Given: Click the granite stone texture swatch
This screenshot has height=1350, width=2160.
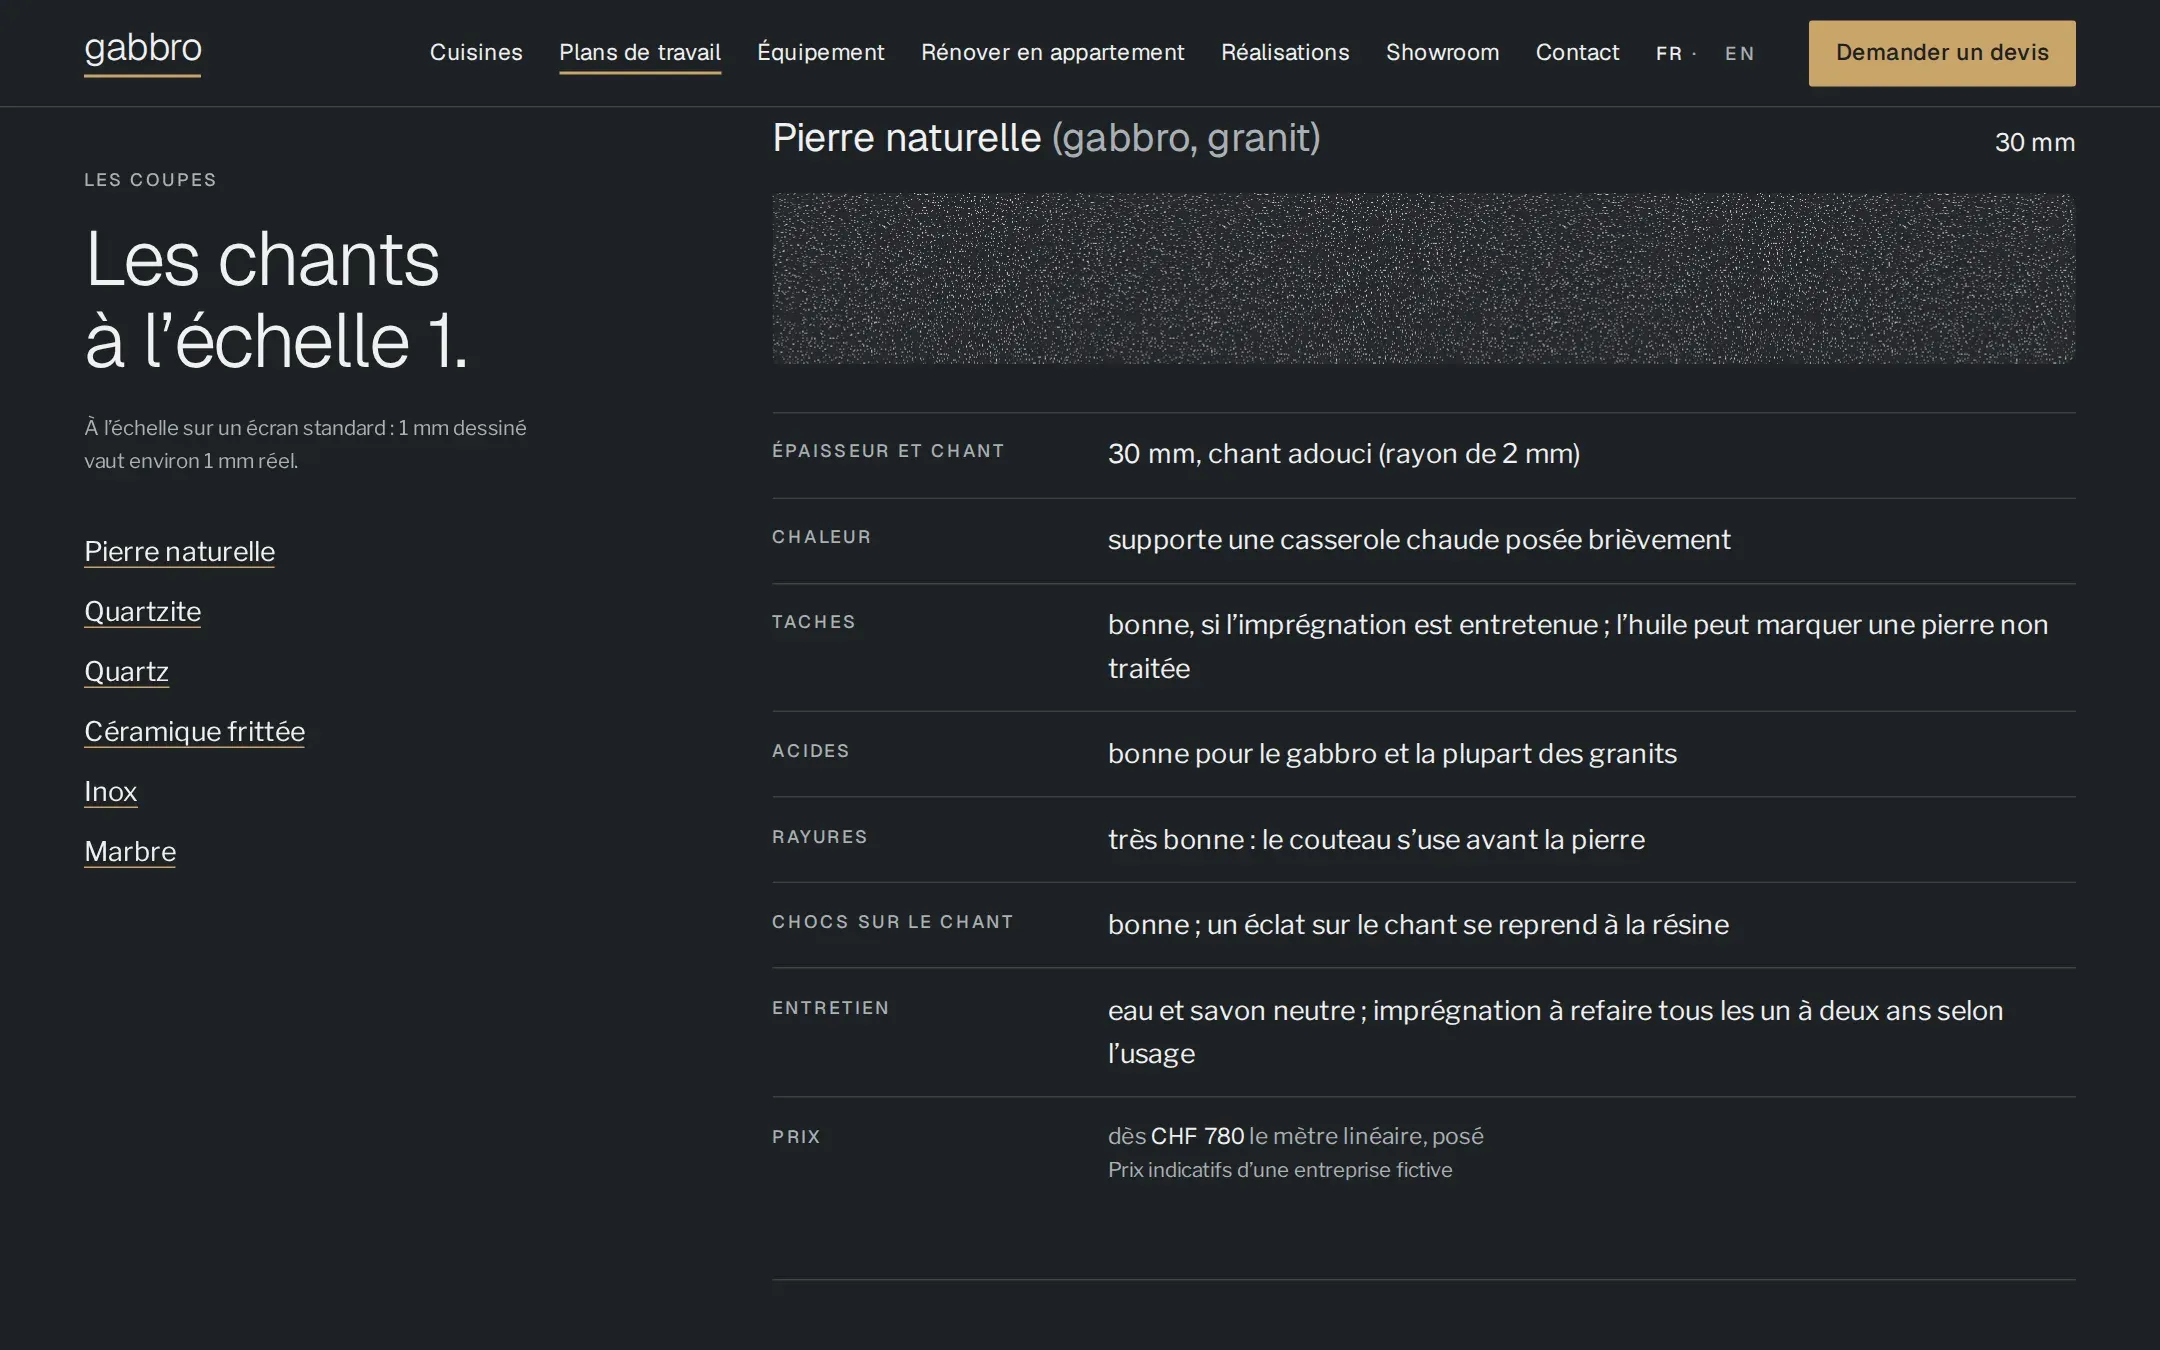Looking at the screenshot, I should point(1424,279).
